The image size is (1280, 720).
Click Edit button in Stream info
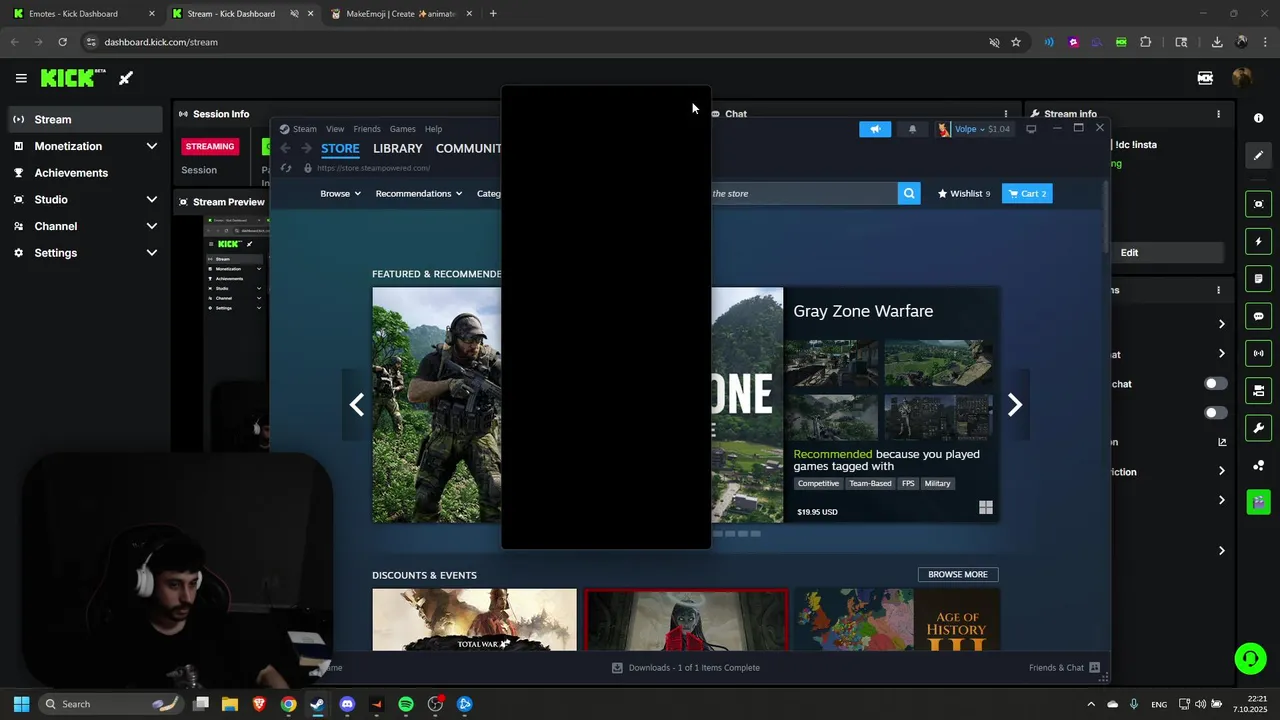pos(1129,253)
